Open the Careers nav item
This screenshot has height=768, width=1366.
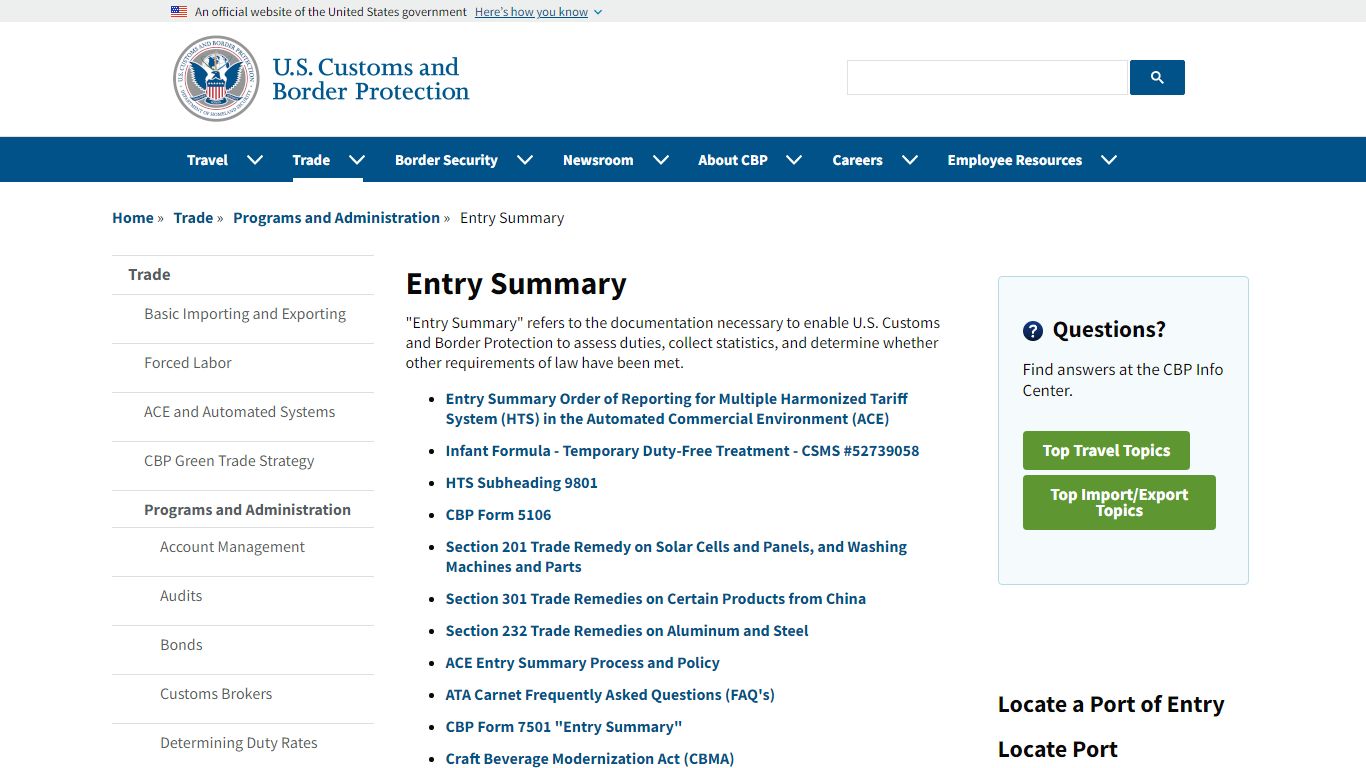click(x=857, y=160)
